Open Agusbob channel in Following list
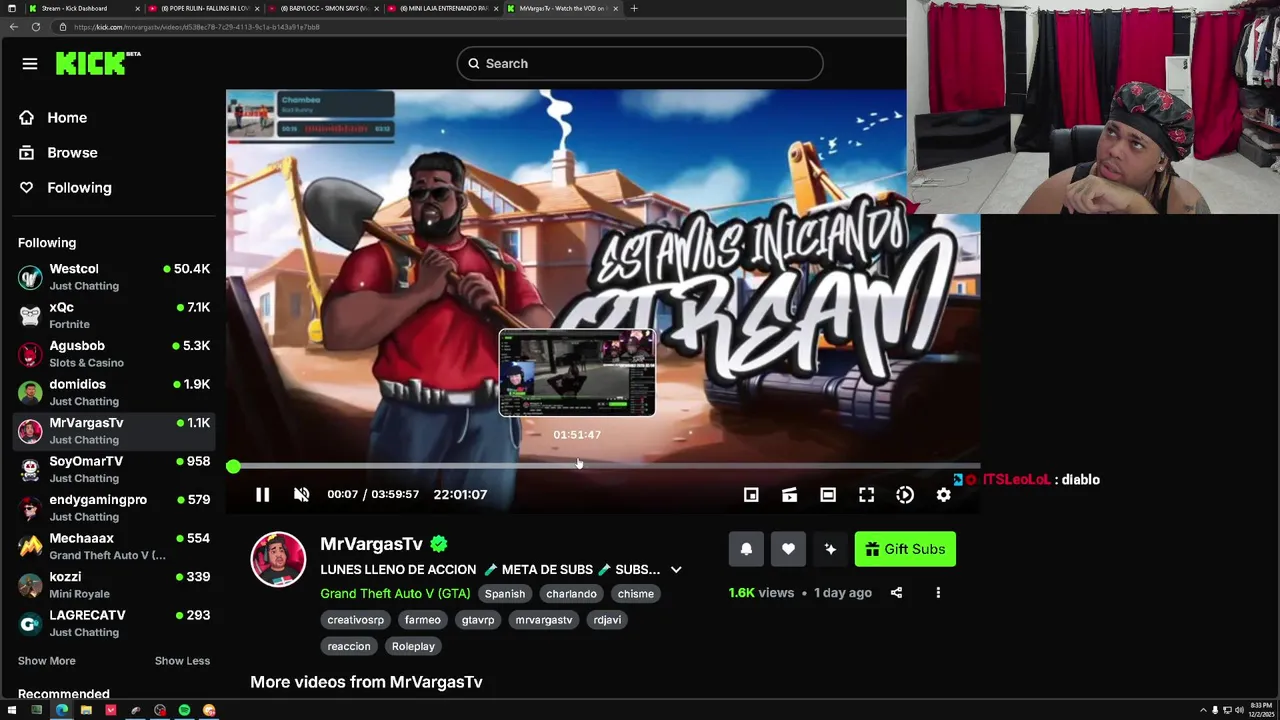Screen dimensions: 1280x720 (x=114, y=354)
